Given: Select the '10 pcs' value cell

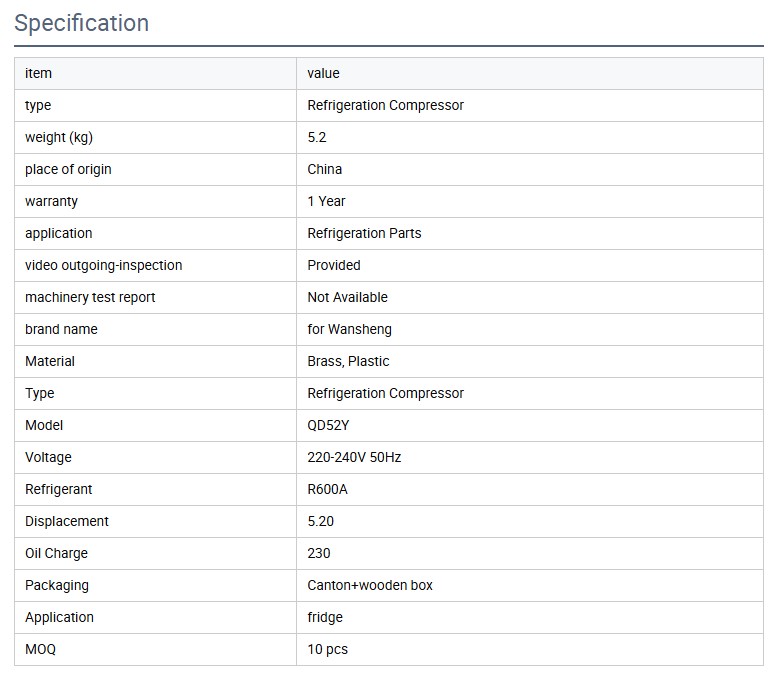Looking at the screenshot, I should [327, 649].
